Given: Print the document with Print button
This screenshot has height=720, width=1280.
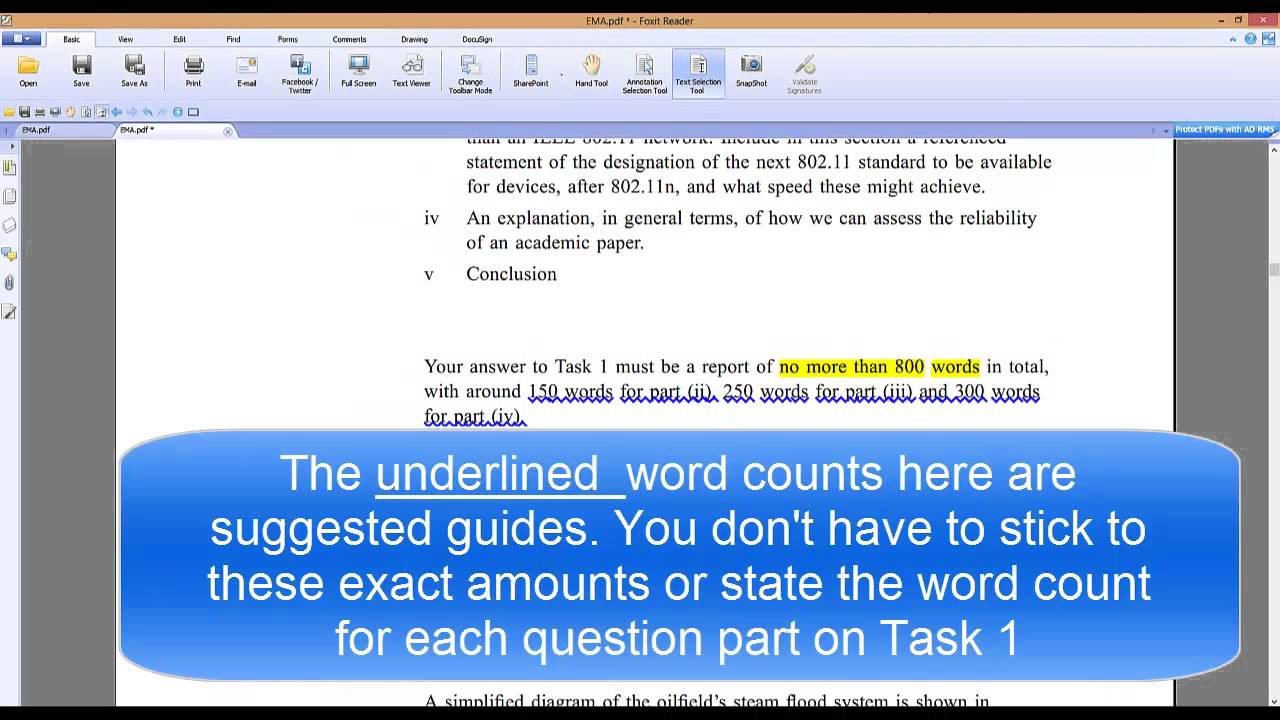Looking at the screenshot, I should point(193,72).
